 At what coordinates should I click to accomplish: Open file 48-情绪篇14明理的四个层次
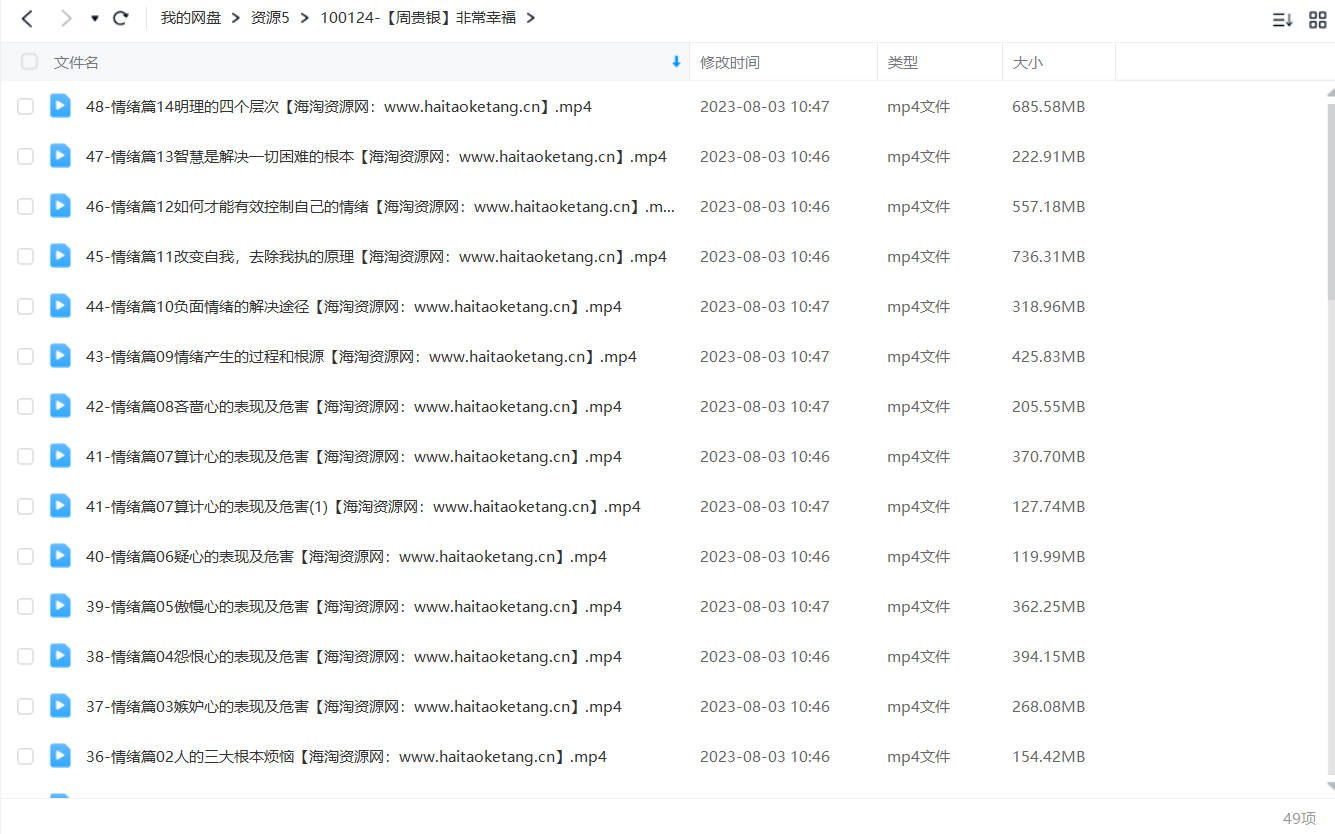click(x=339, y=106)
